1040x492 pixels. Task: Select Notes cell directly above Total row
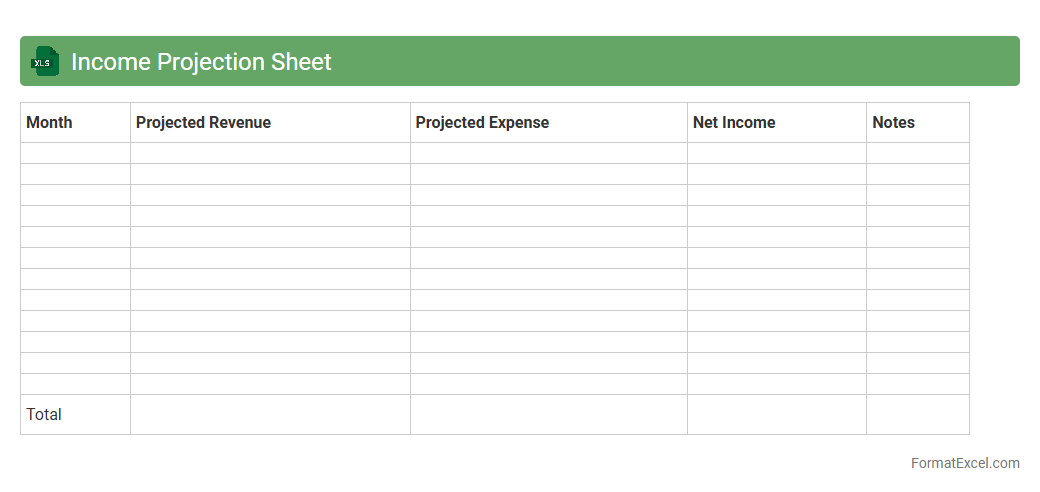pos(917,384)
